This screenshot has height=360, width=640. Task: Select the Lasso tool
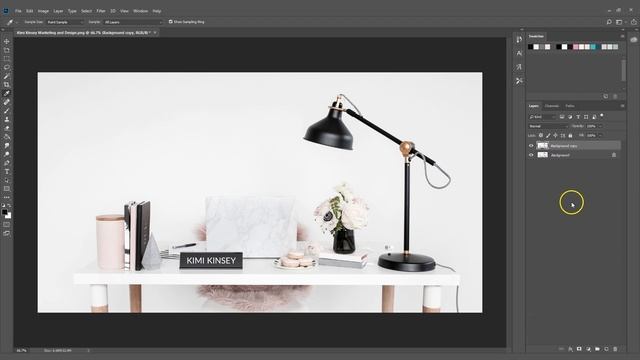pyautogui.click(x=7, y=67)
